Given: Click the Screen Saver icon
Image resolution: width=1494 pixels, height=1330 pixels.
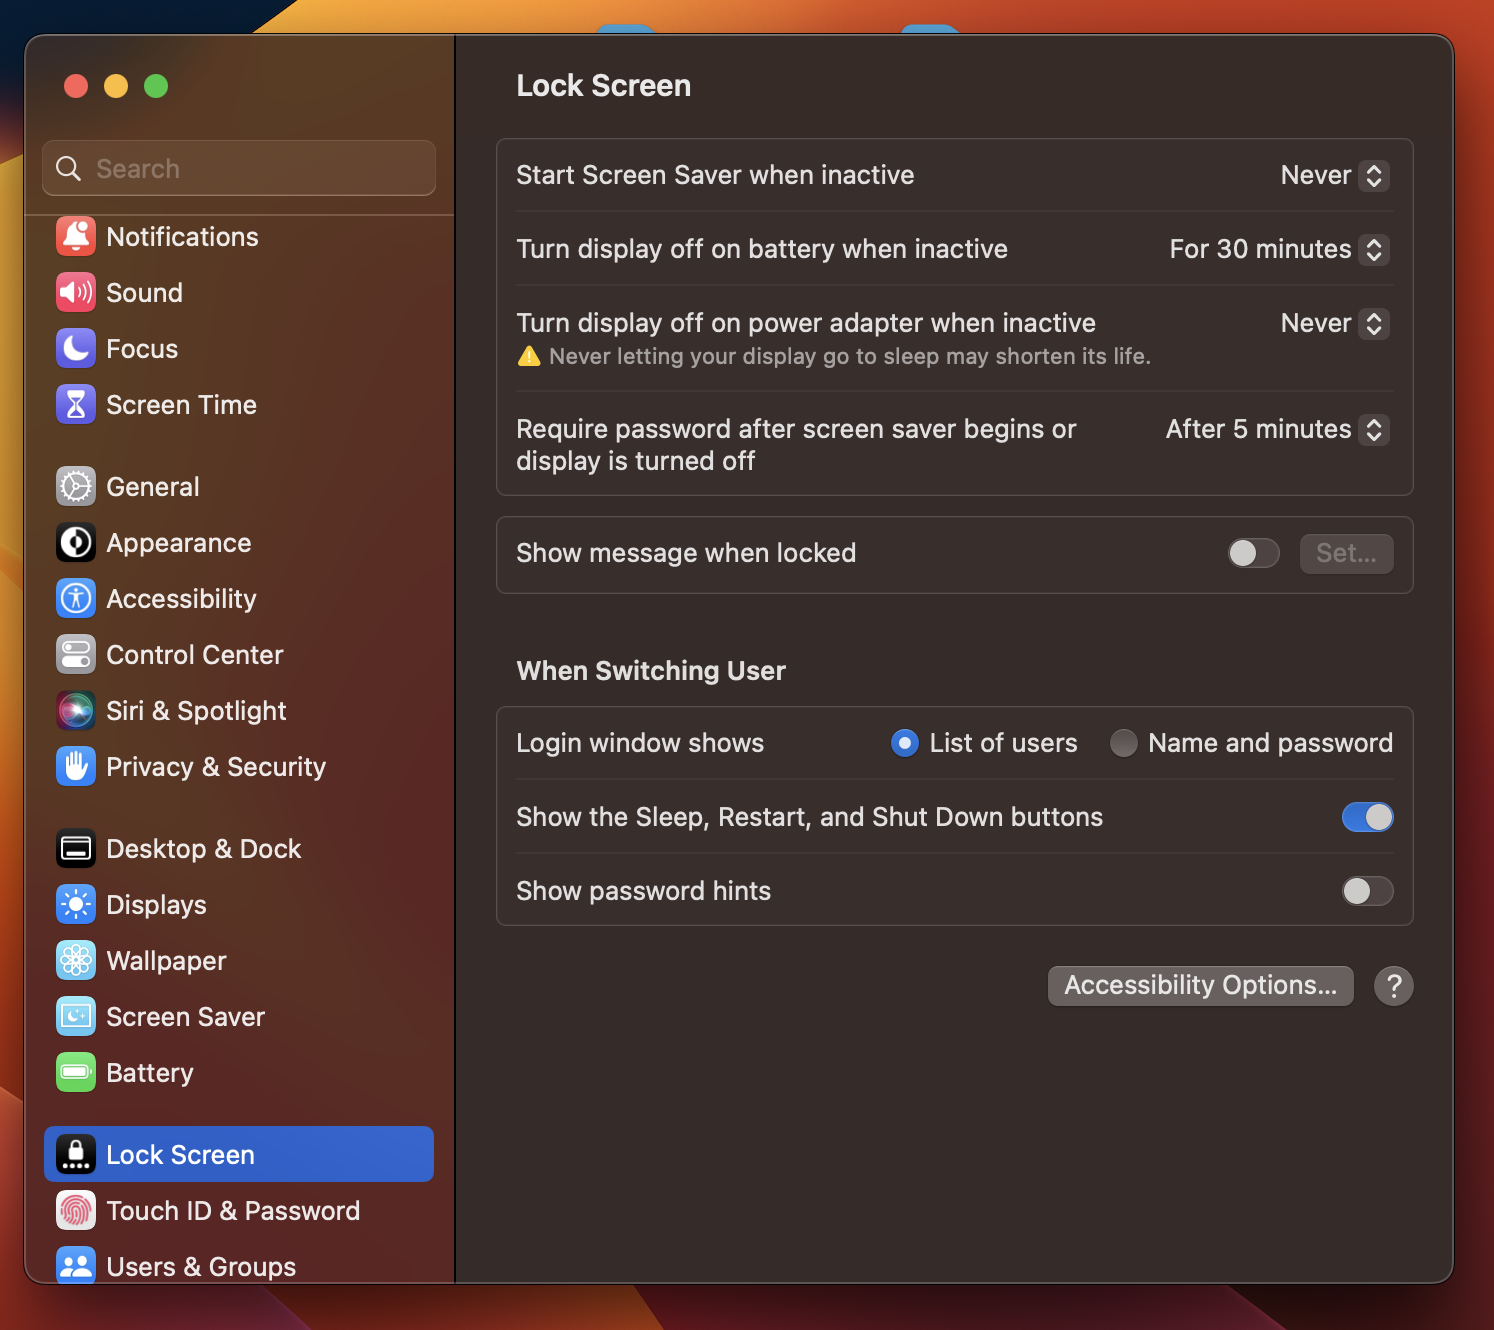Looking at the screenshot, I should point(76,1017).
